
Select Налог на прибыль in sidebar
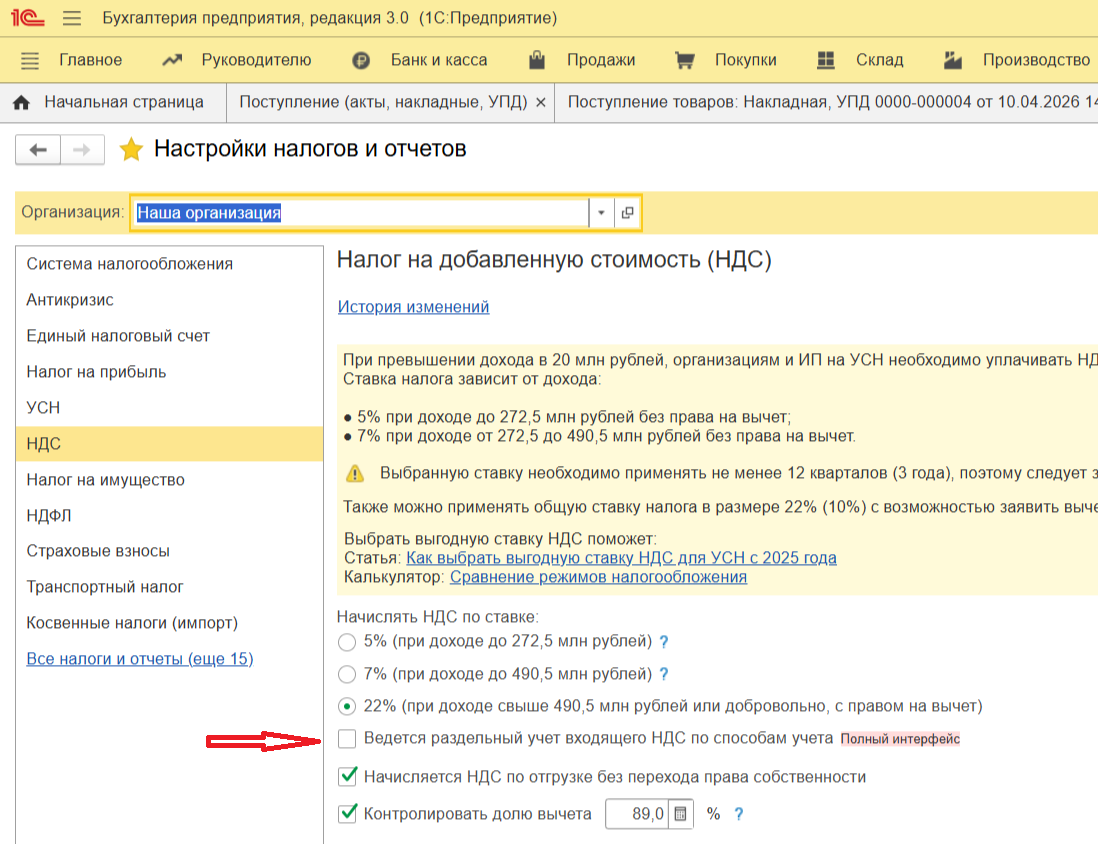click(x=169, y=372)
